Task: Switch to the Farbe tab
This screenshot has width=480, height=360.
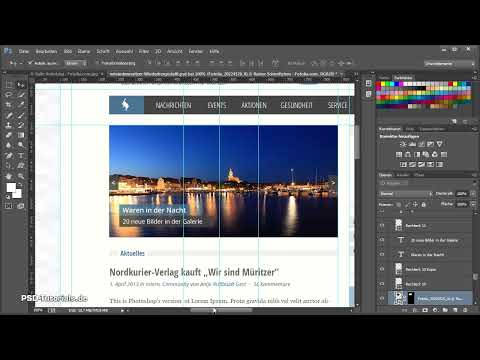Action: click(x=384, y=78)
